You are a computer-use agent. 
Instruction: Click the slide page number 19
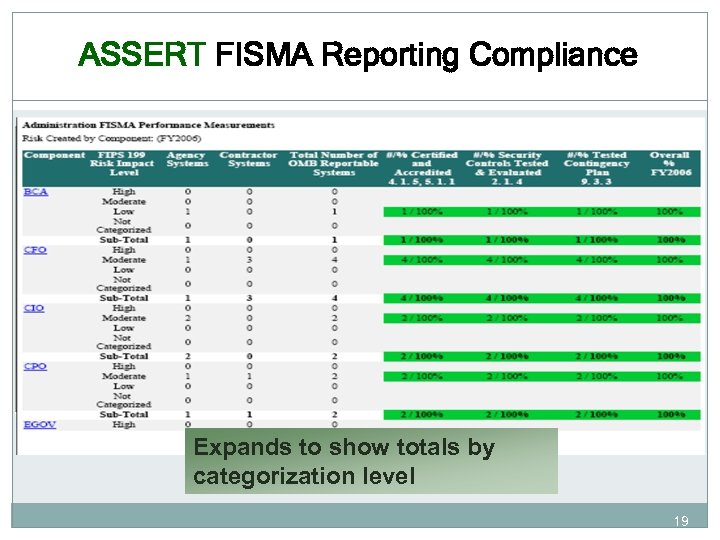681,521
